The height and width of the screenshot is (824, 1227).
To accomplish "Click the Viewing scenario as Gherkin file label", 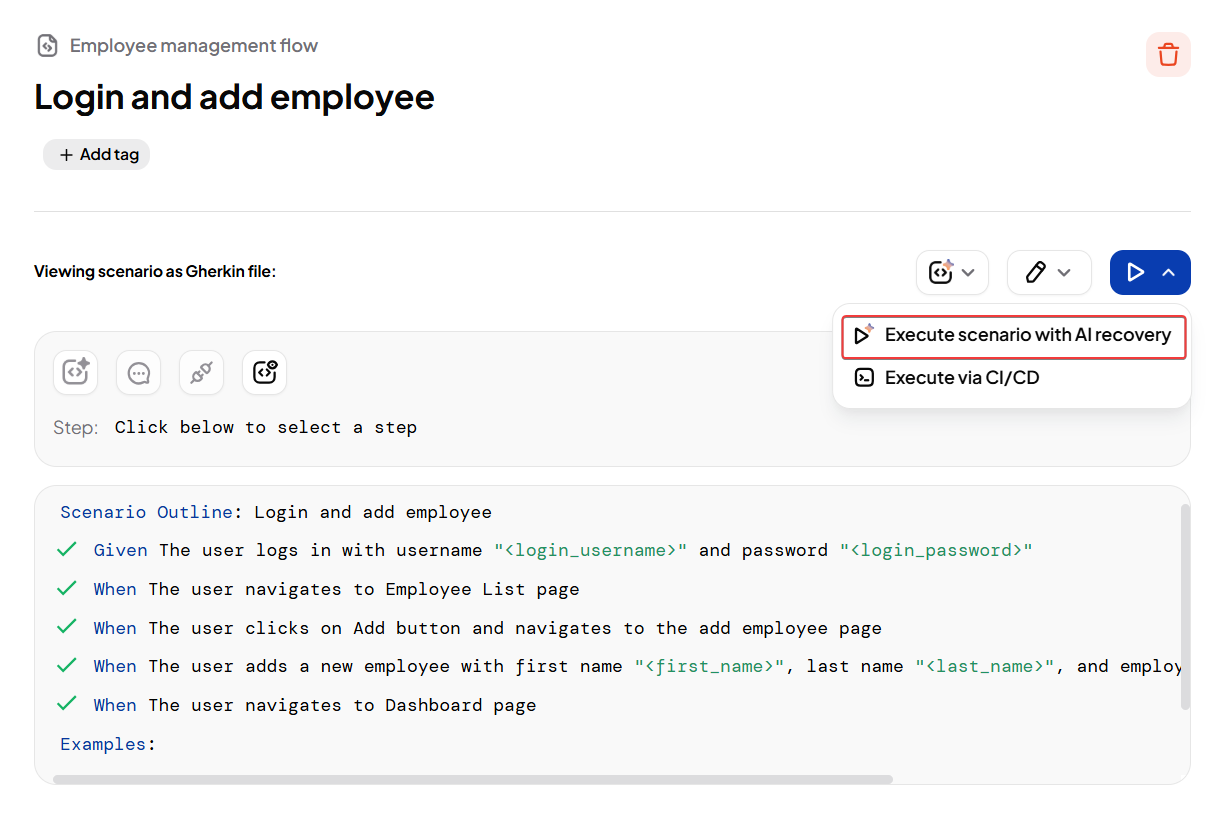I will pos(155,272).
